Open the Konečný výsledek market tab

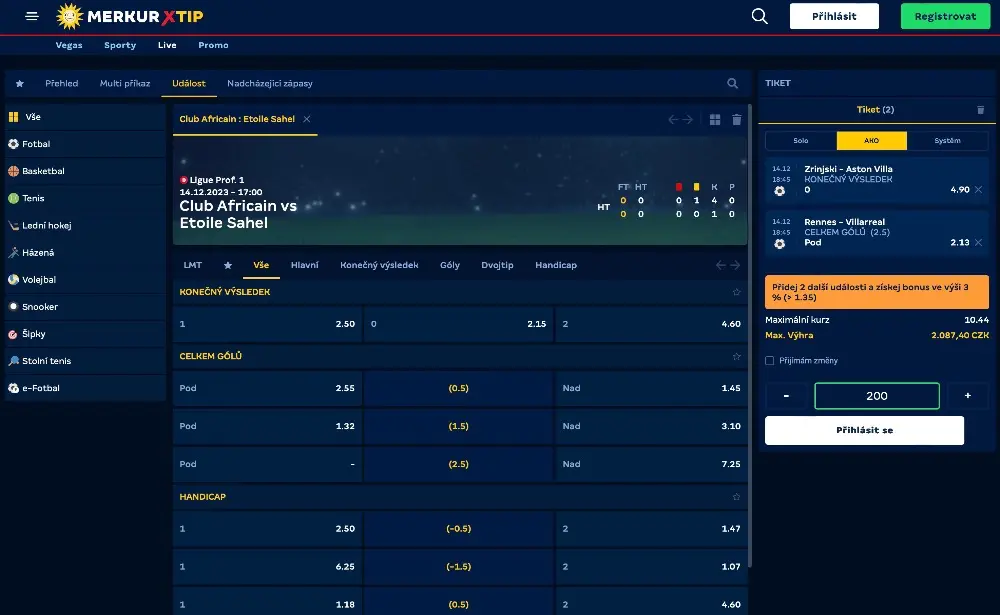click(379, 265)
